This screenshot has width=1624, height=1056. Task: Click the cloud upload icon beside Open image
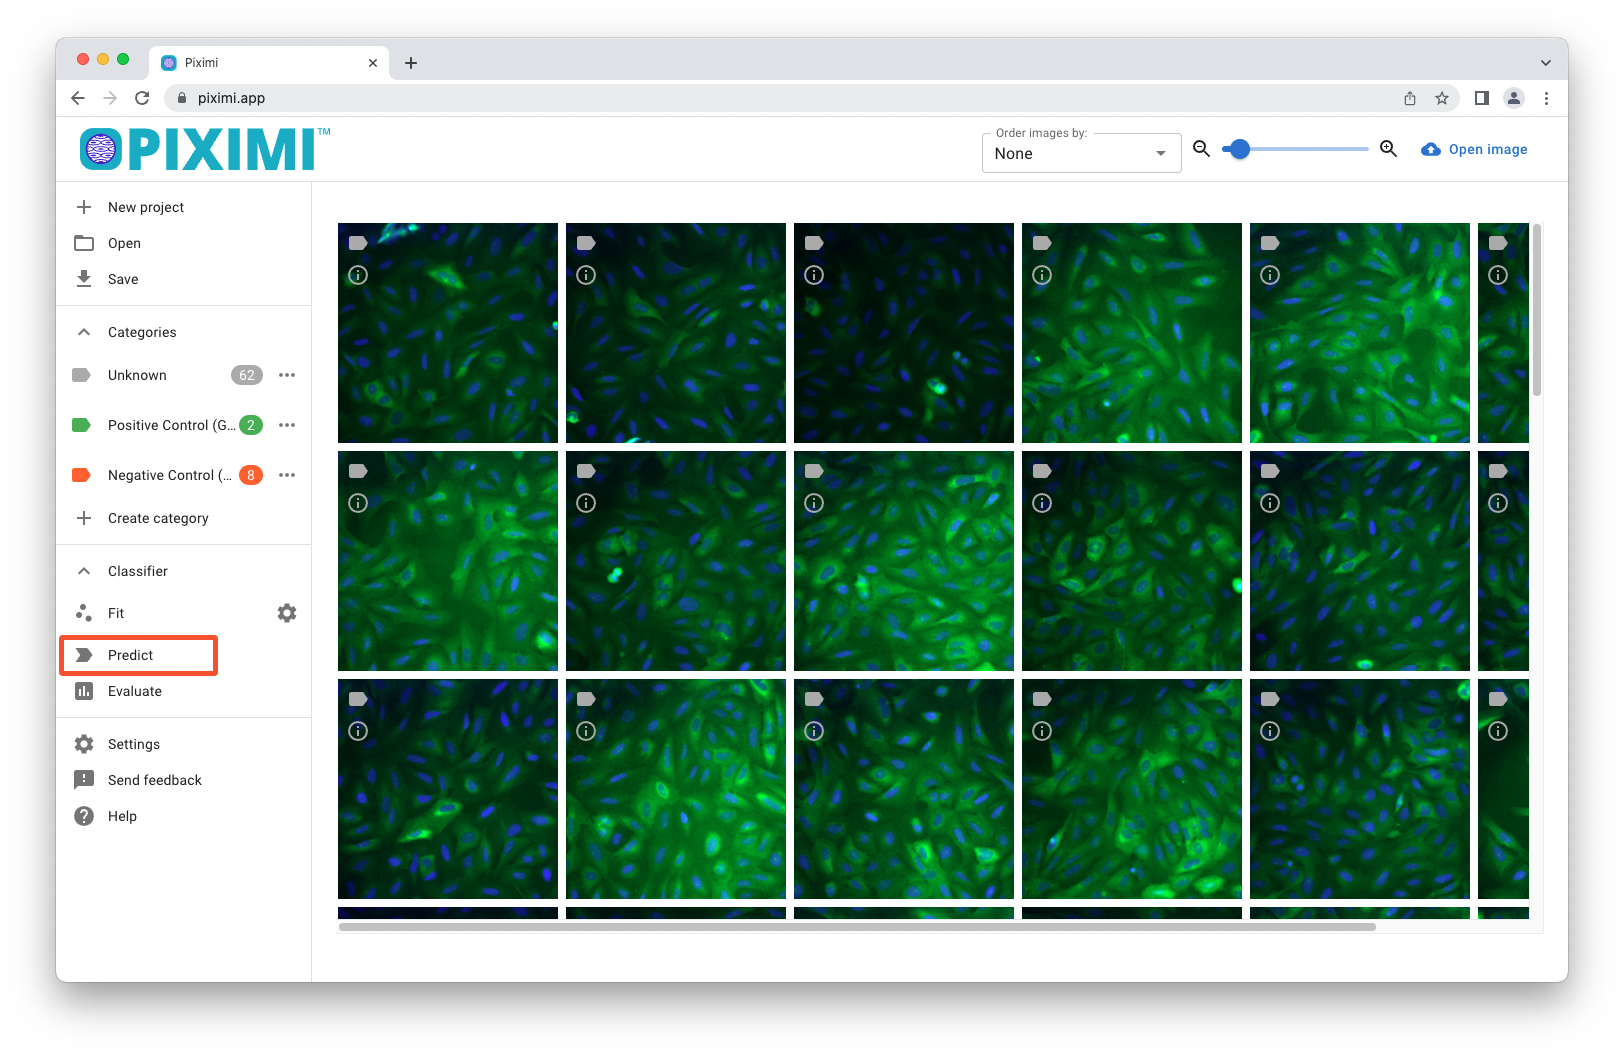pos(1431,149)
